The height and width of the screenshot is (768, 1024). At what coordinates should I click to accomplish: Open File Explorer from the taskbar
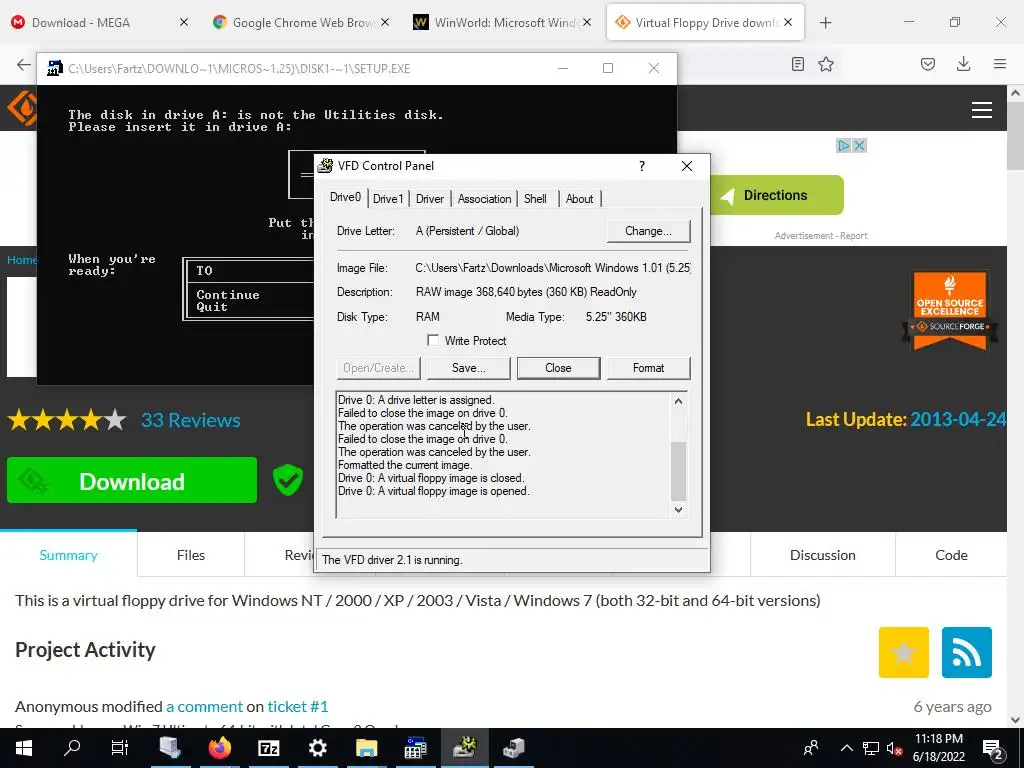[x=366, y=748]
